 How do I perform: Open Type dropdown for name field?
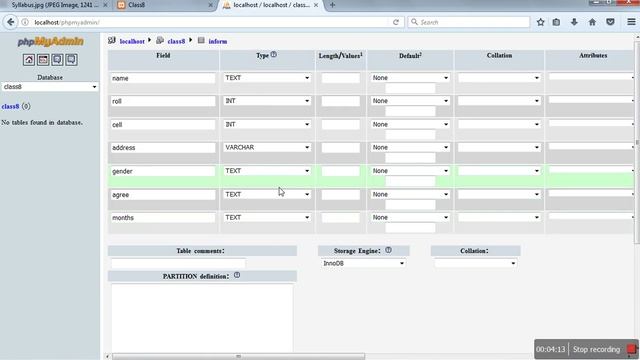(x=267, y=78)
